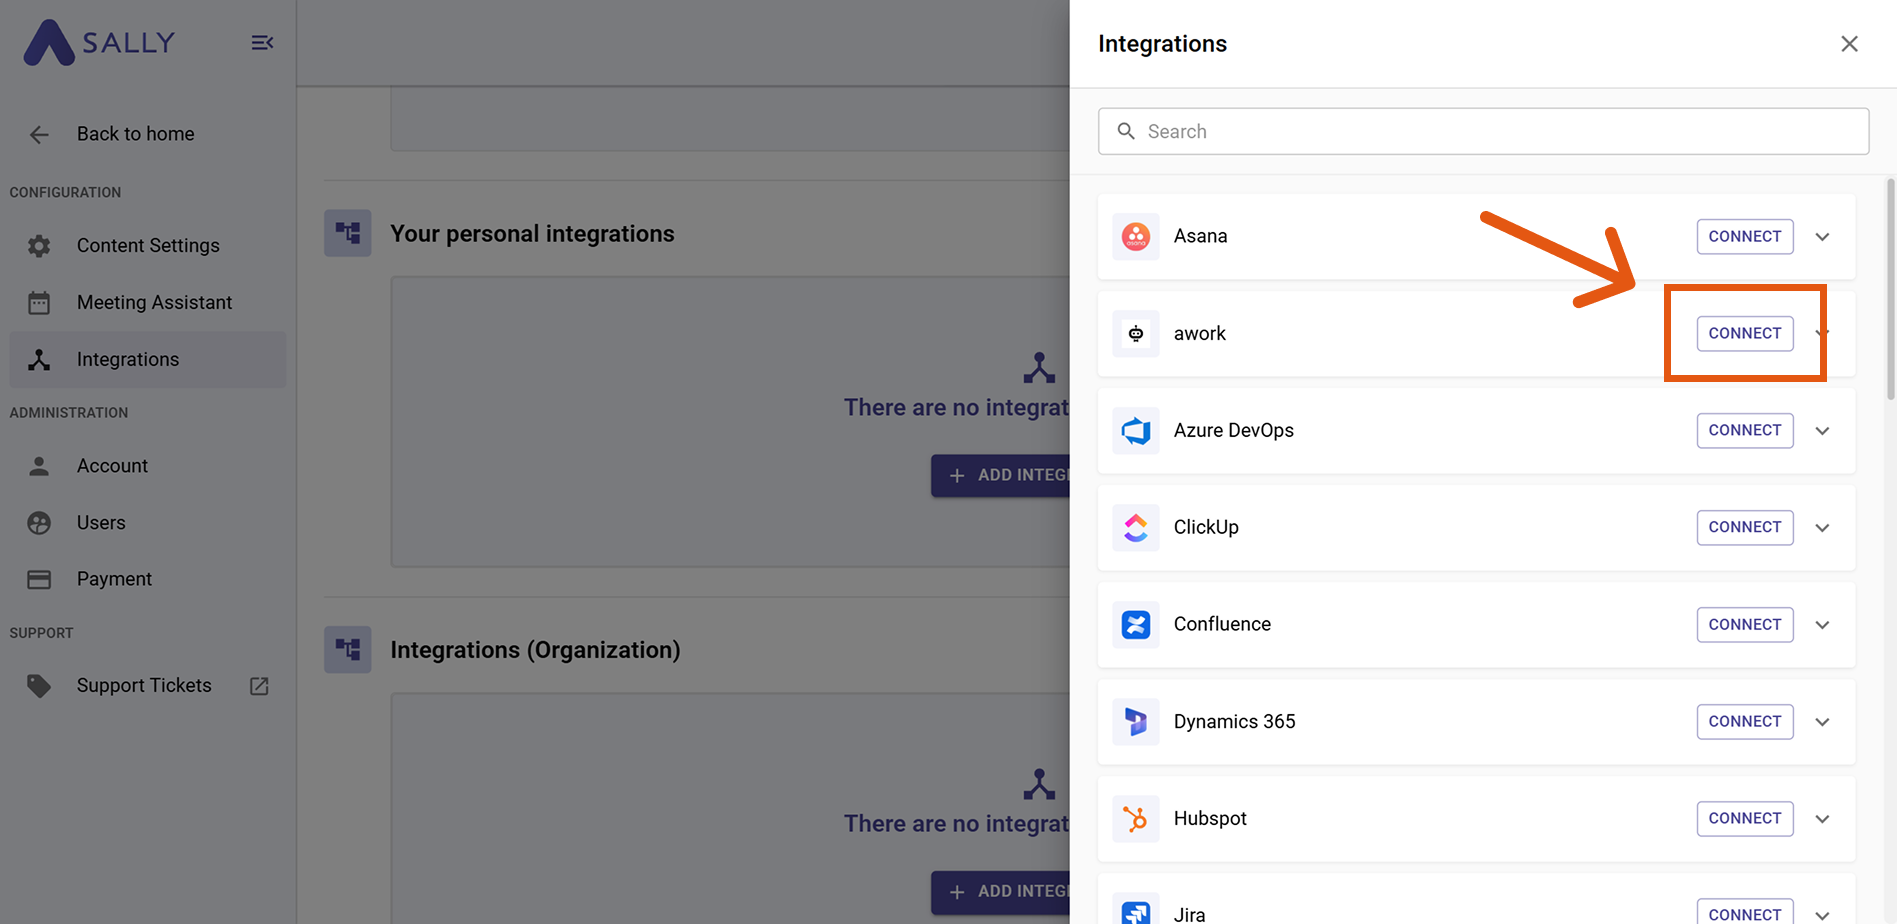This screenshot has width=1897, height=924.
Task: Expand the Hubspot integration chevron
Action: click(x=1822, y=819)
